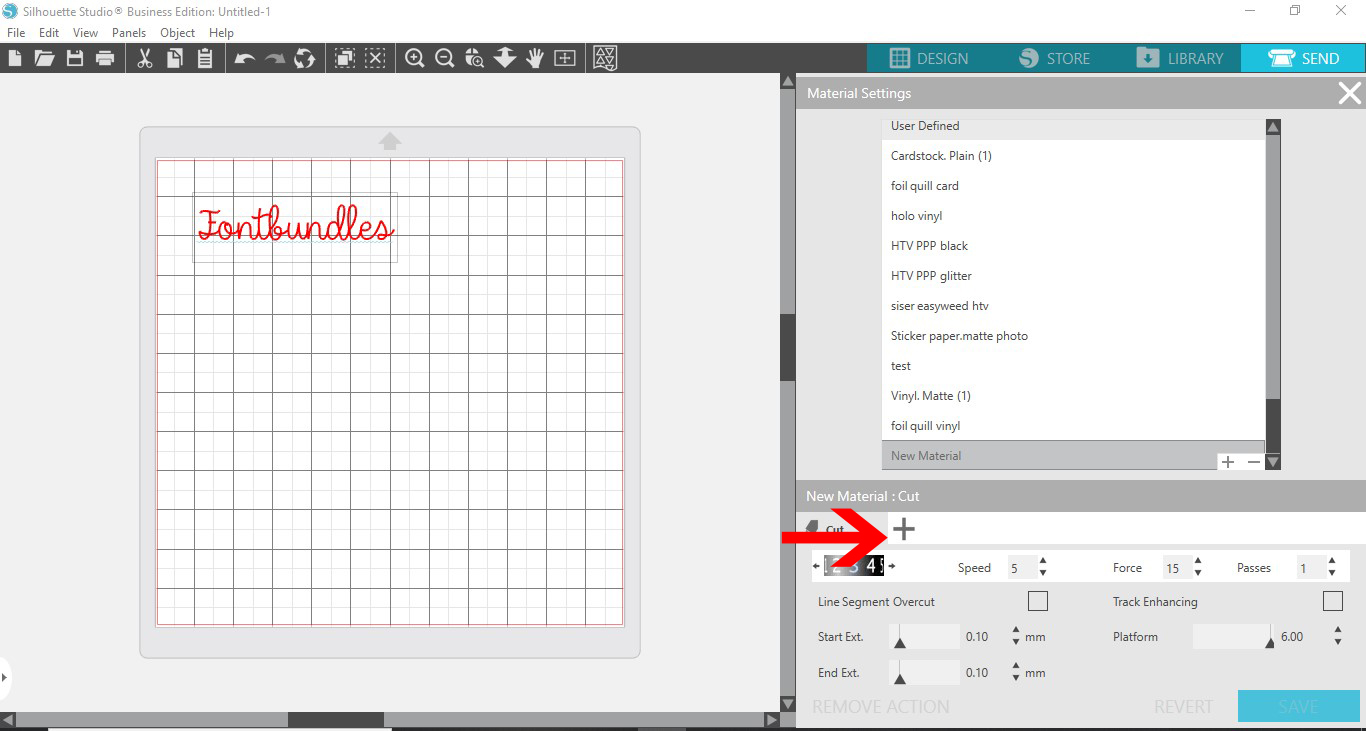Open the File menu
The width and height of the screenshot is (1366, 731).
16,33
